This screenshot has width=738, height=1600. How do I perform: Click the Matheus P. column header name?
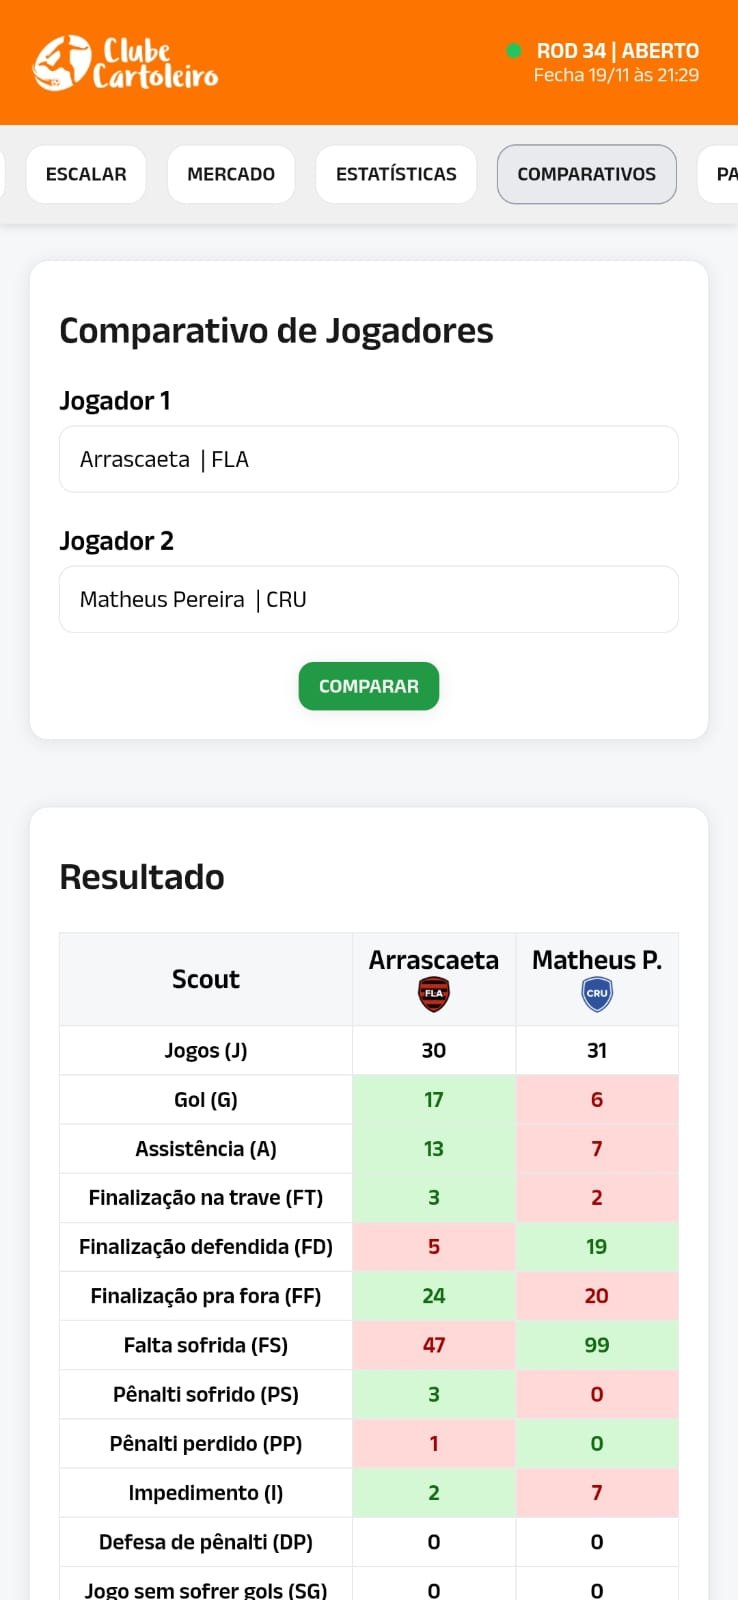(597, 960)
